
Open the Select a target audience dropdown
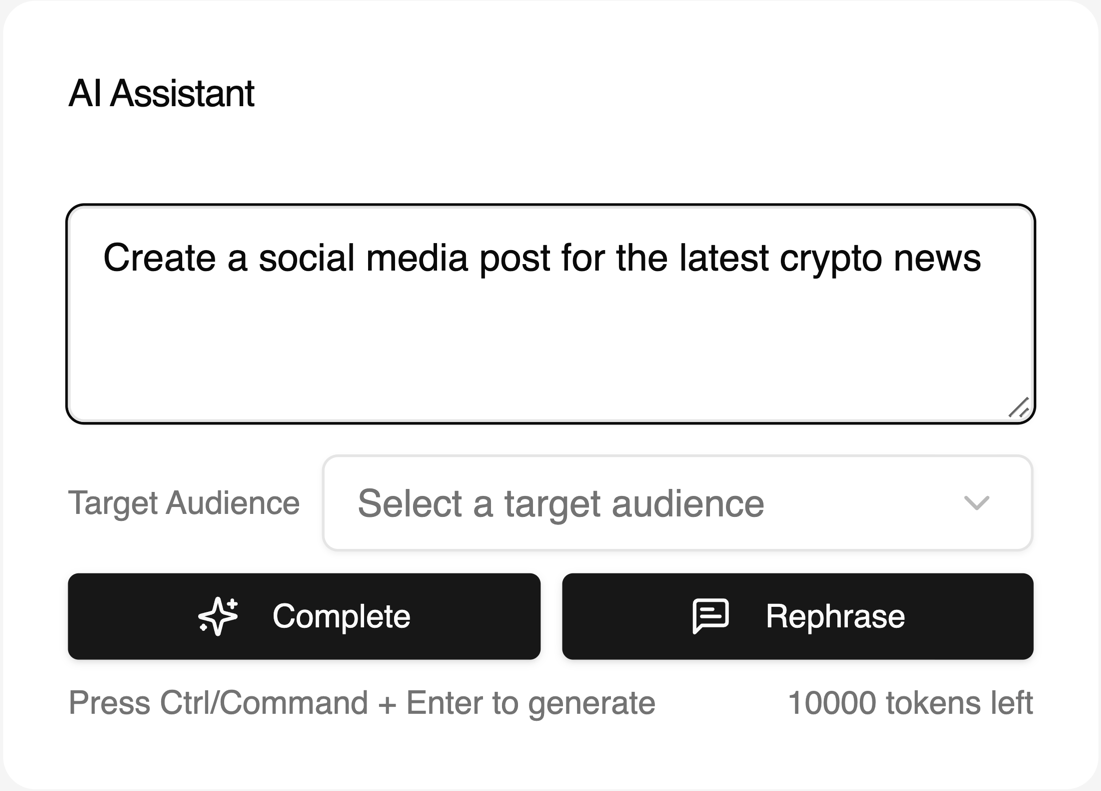click(678, 503)
